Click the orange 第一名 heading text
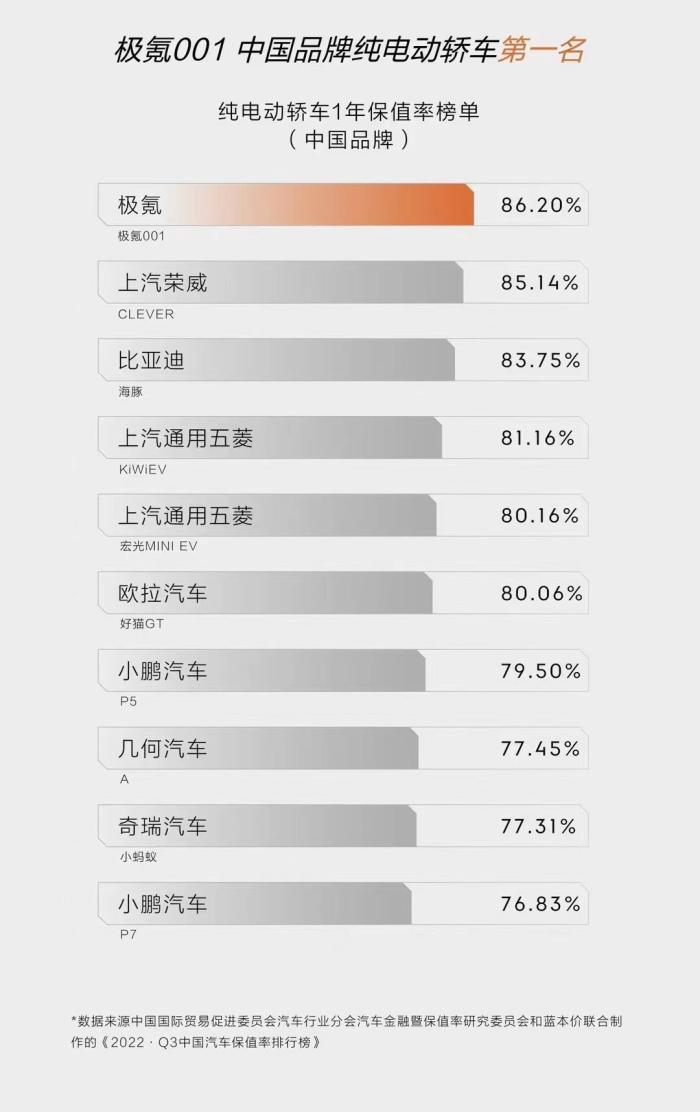The image size is (700, 1112). pos(542,50)
